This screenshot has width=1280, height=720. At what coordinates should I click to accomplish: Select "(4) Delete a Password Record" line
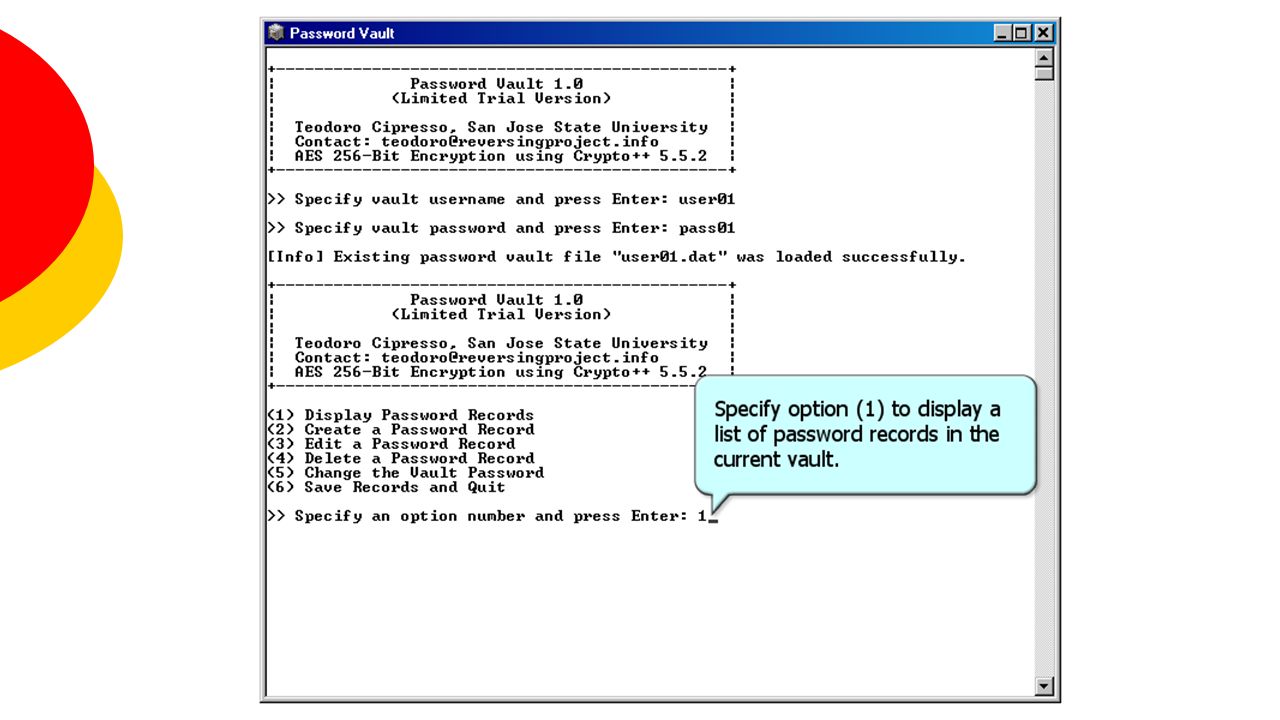pyautogui.click(x=401, y=458)
